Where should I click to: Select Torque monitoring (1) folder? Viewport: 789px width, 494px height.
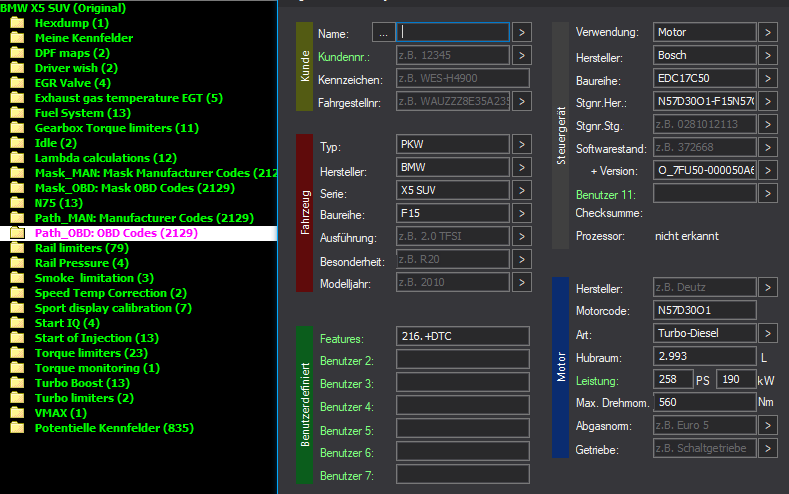(97, 368)
